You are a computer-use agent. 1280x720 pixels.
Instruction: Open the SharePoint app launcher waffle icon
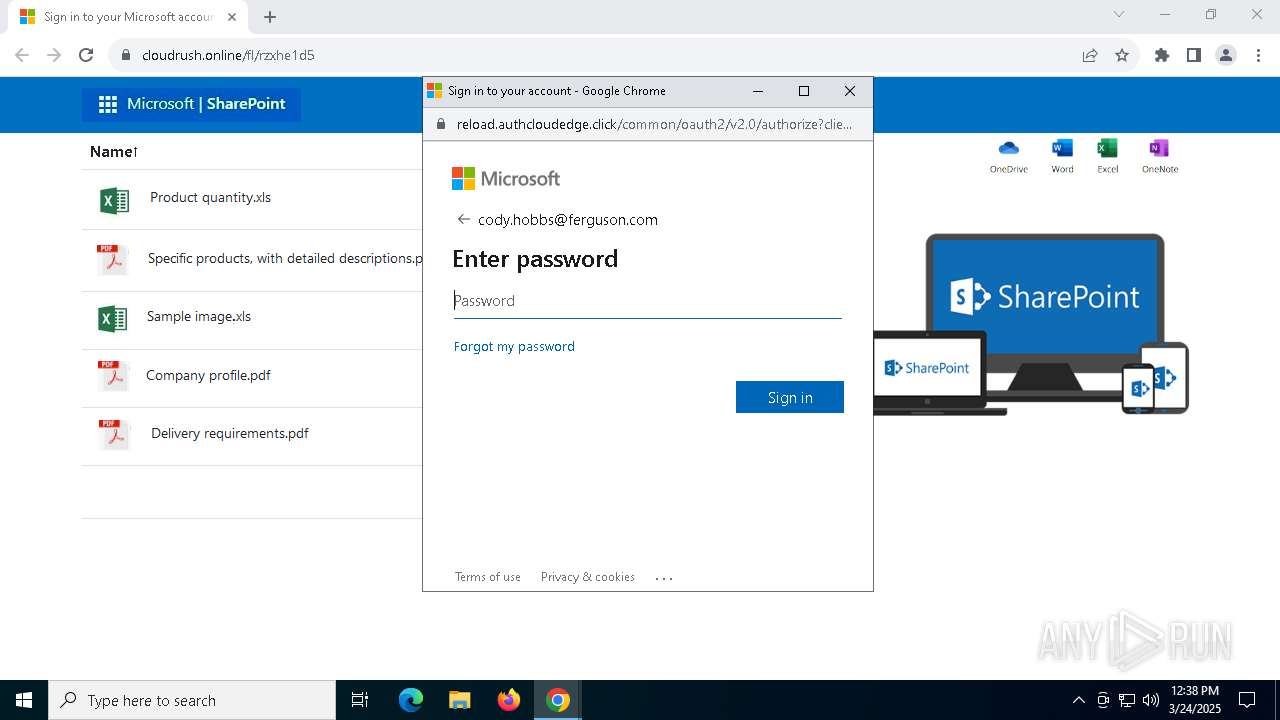click(x=108, y=104)
